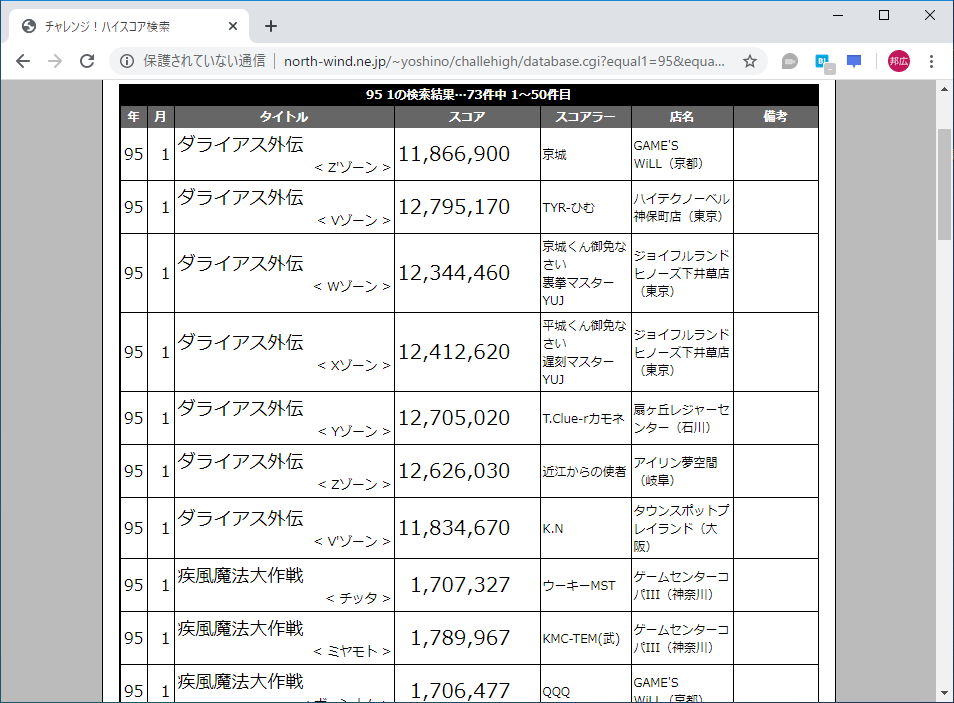Click the 店名 column header
This screenshot has width=954, height=703.
coord(680,117)
